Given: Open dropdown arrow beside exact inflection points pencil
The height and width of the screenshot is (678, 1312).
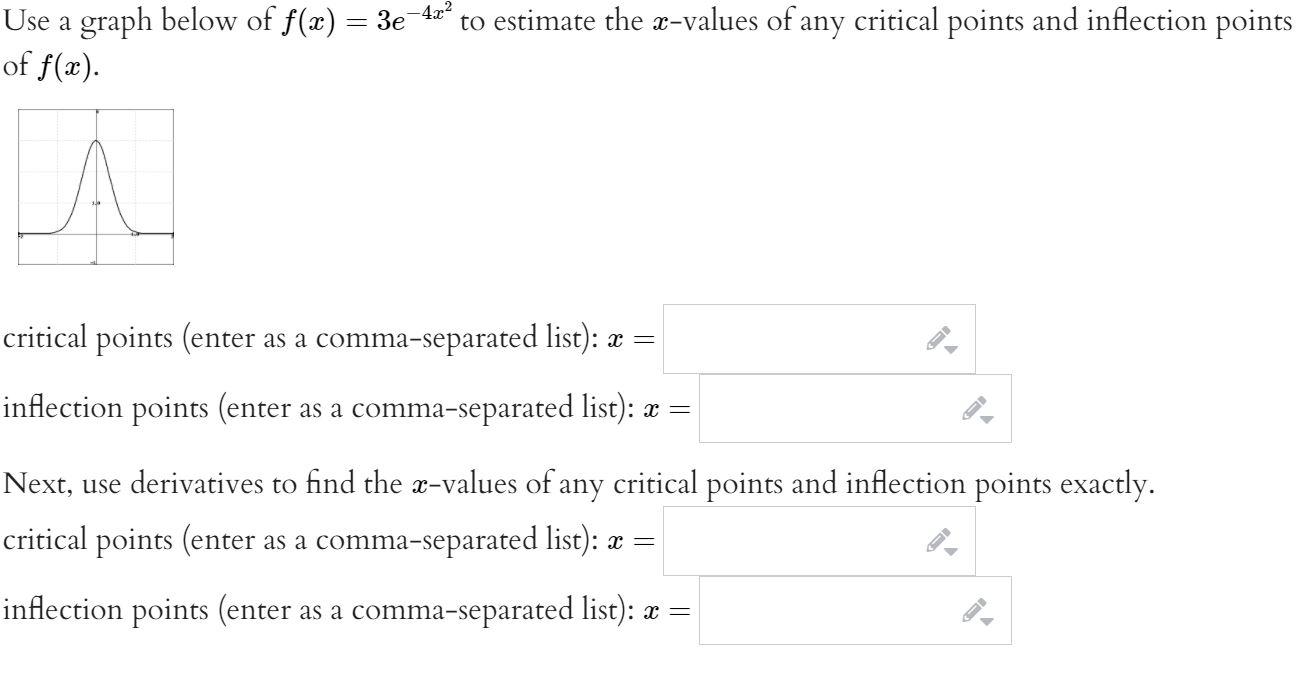Looking at the screenshot, I should 988,620.
